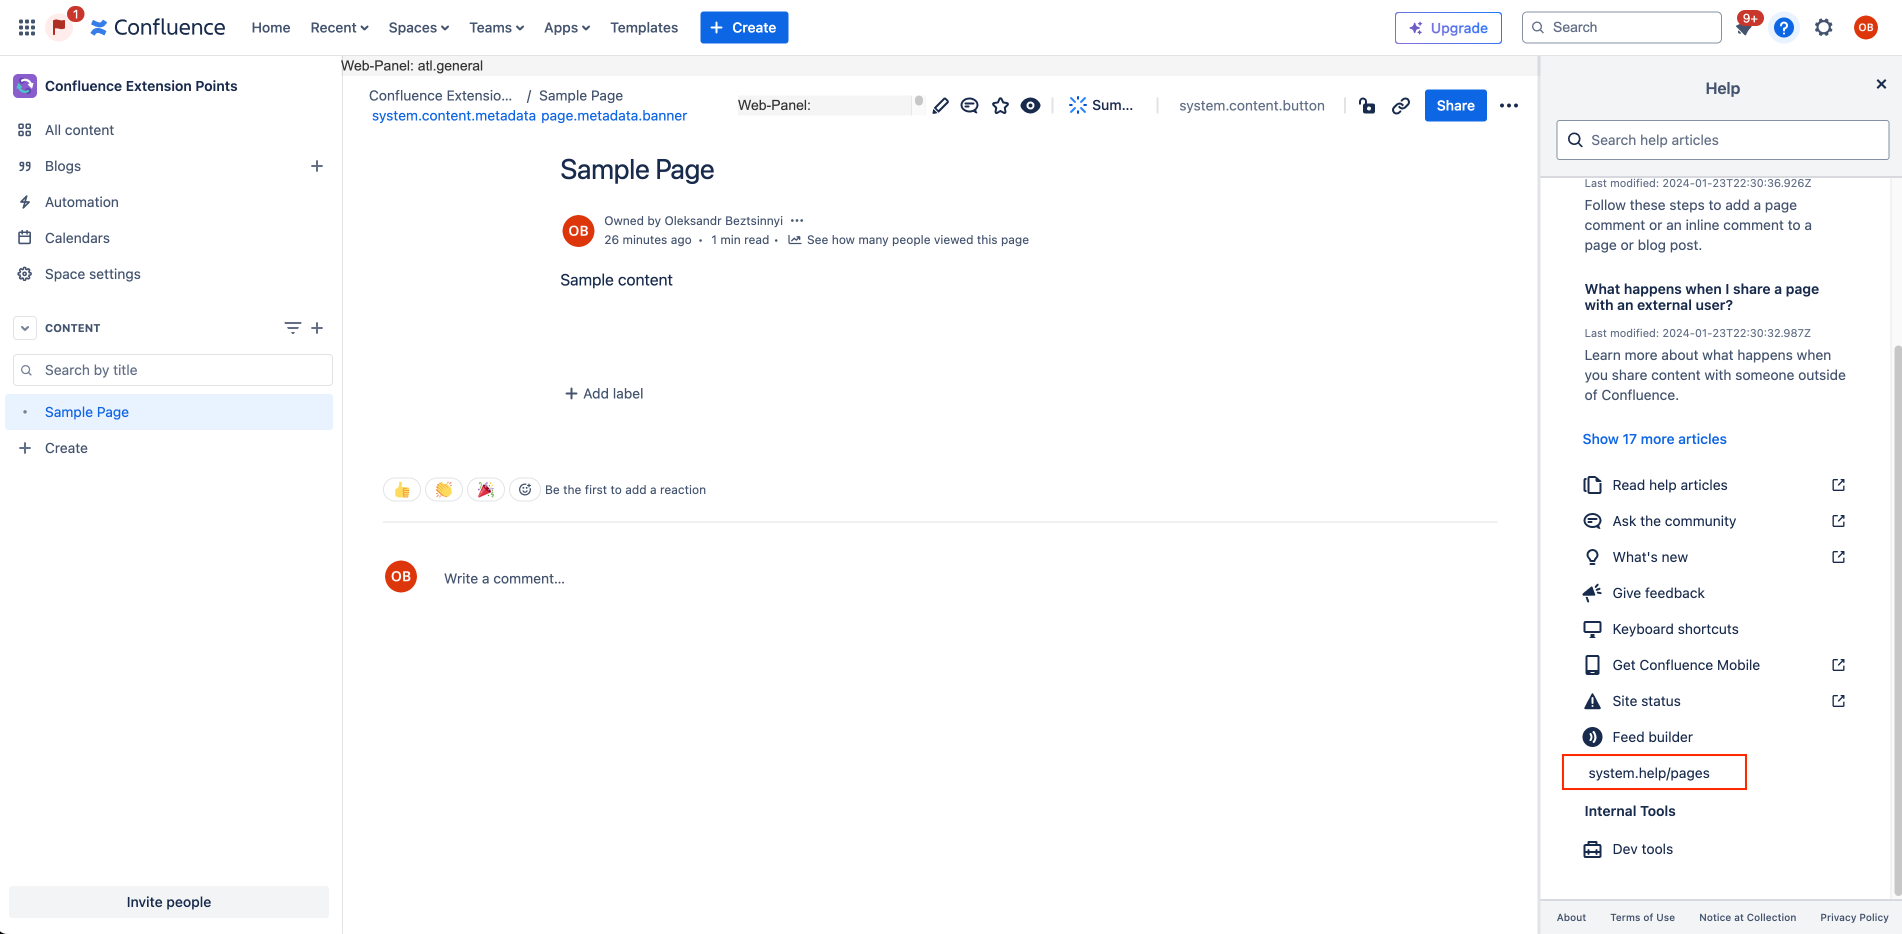Open the emoji reaction picker icon
The width and height of the screenshot is (1902, 934).
click(x=525, y=490)
